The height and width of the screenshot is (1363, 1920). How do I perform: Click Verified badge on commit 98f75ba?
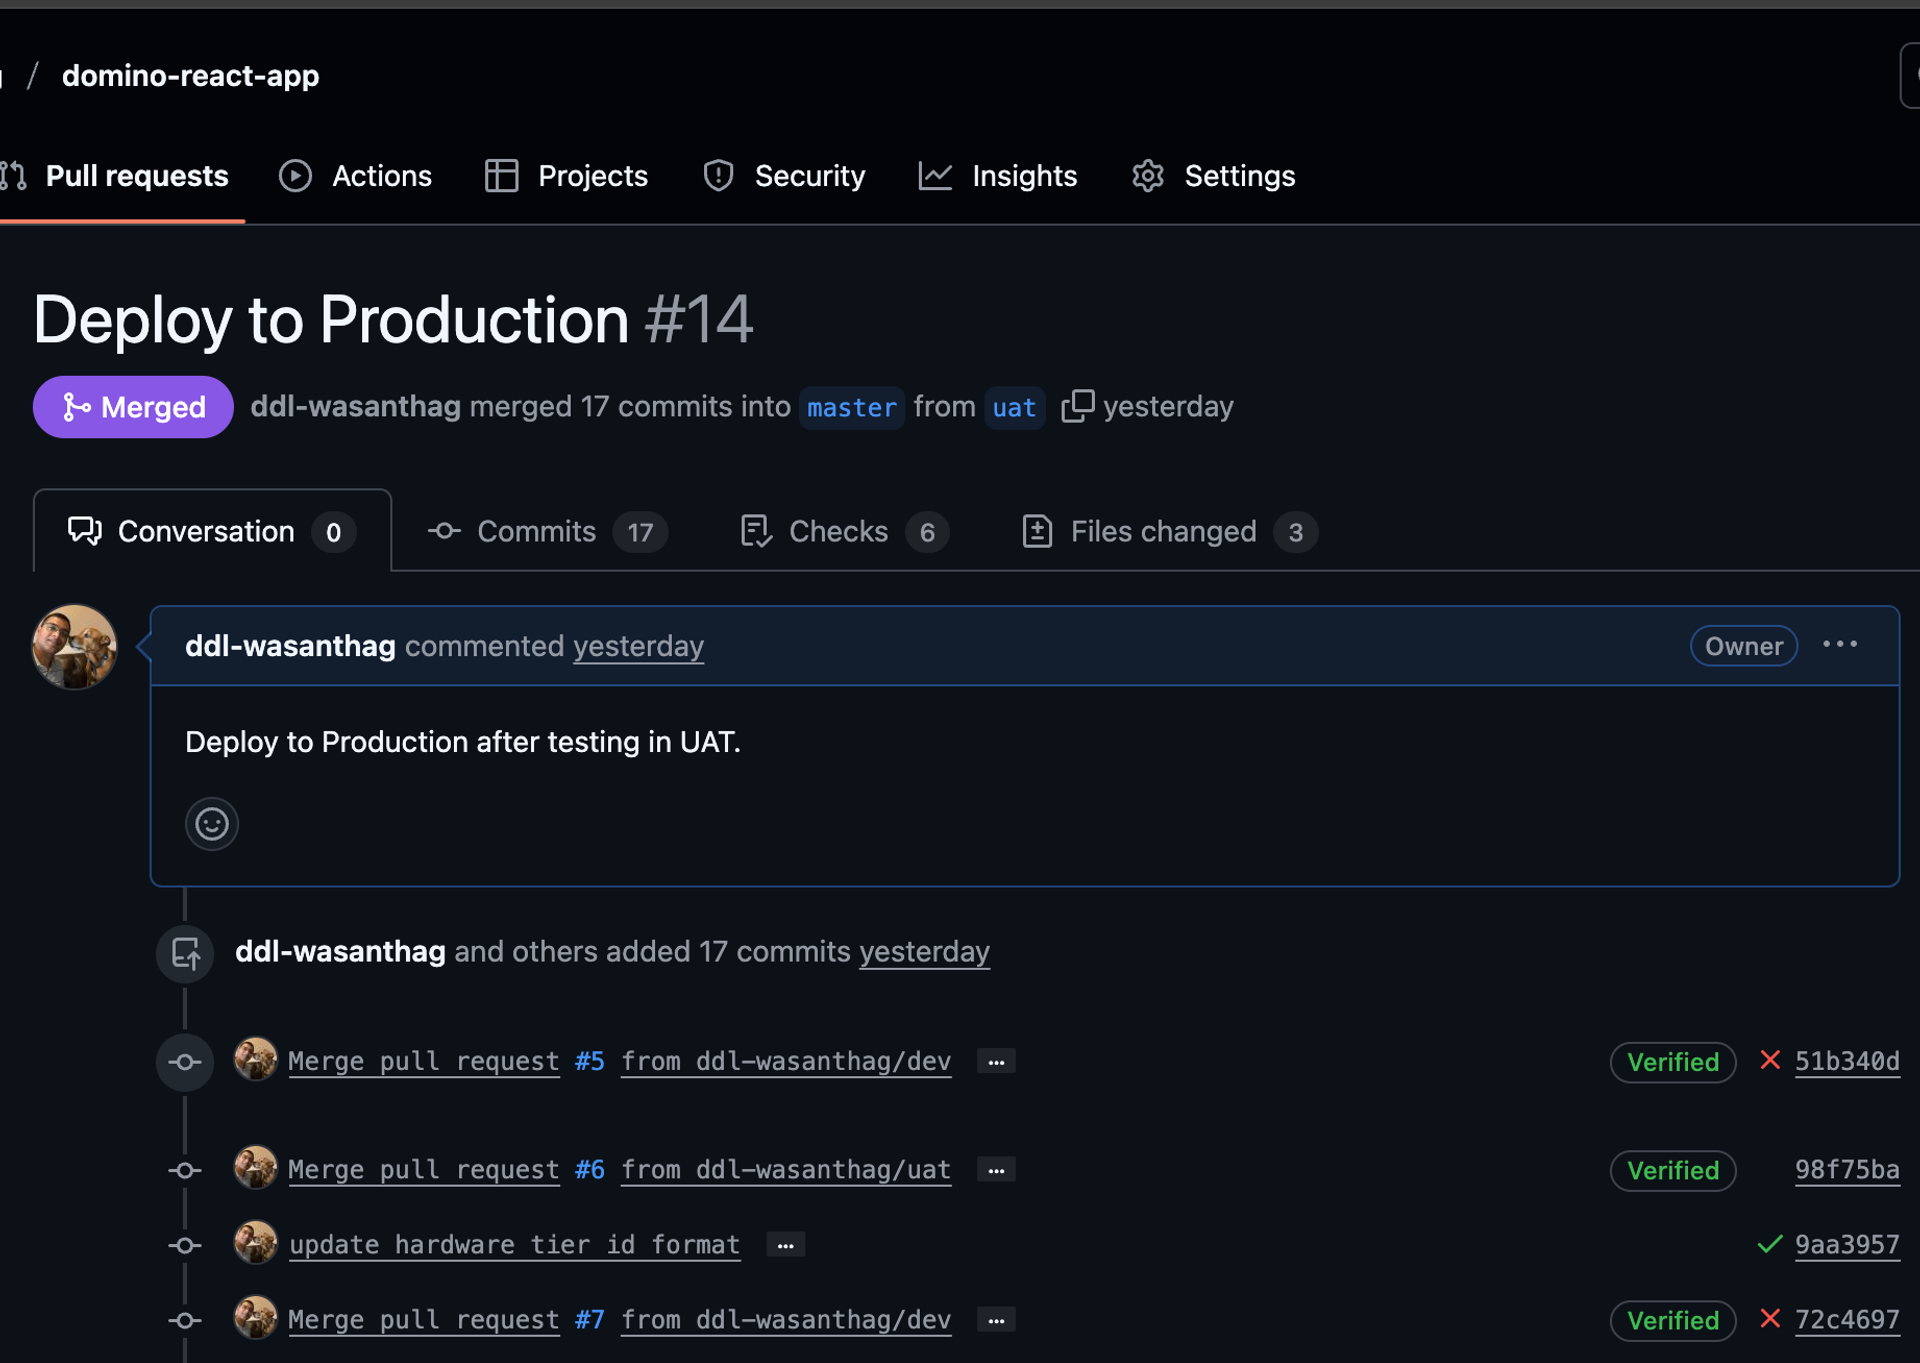tap(1673, 1170)
